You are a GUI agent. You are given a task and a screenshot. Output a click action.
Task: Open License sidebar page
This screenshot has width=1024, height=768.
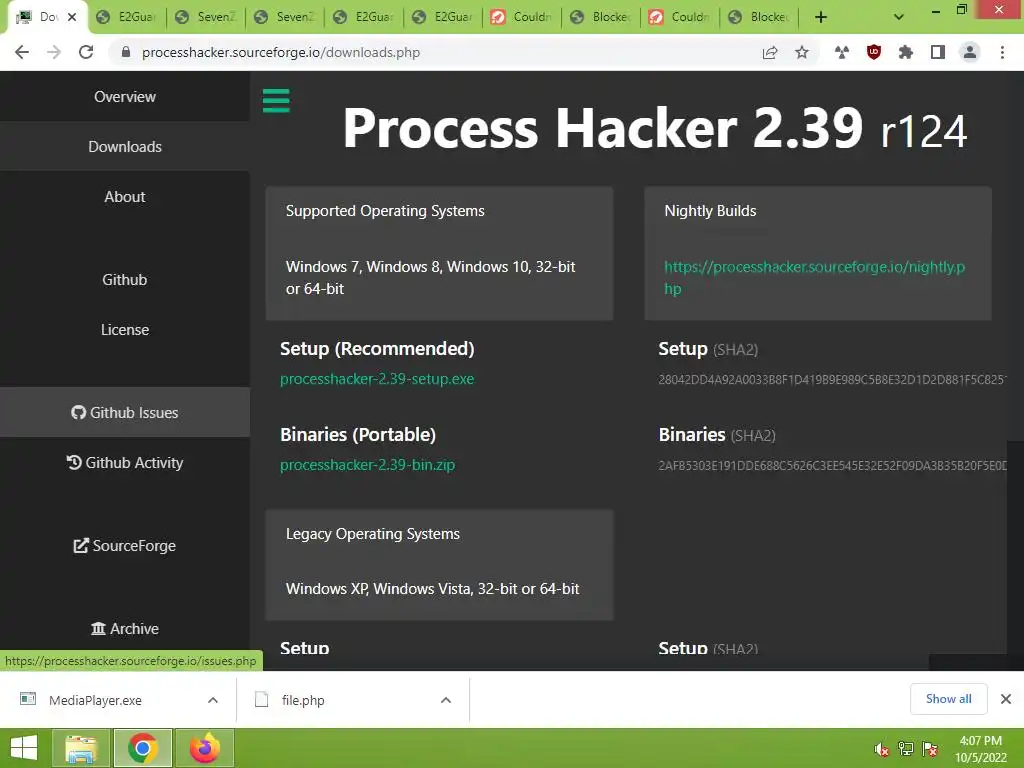click(125, 330)
